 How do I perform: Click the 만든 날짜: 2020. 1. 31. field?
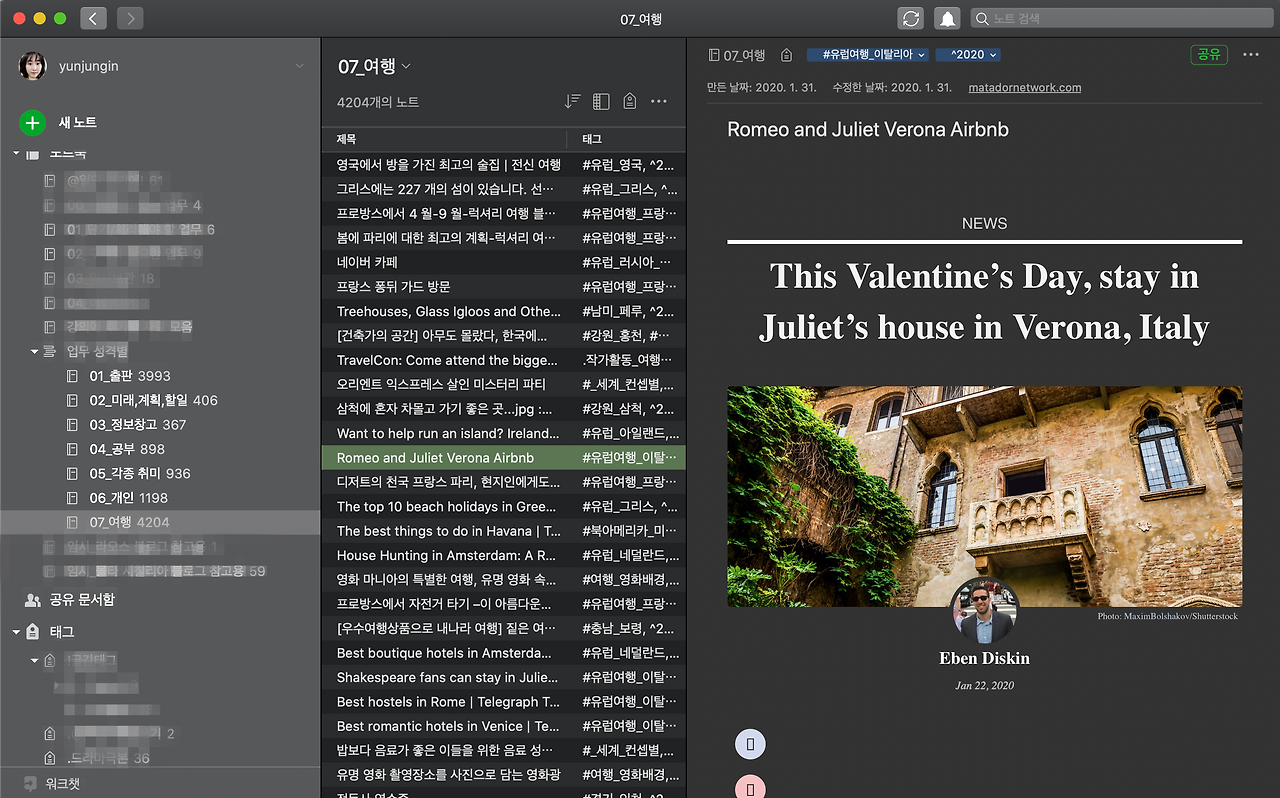[760, 87]
